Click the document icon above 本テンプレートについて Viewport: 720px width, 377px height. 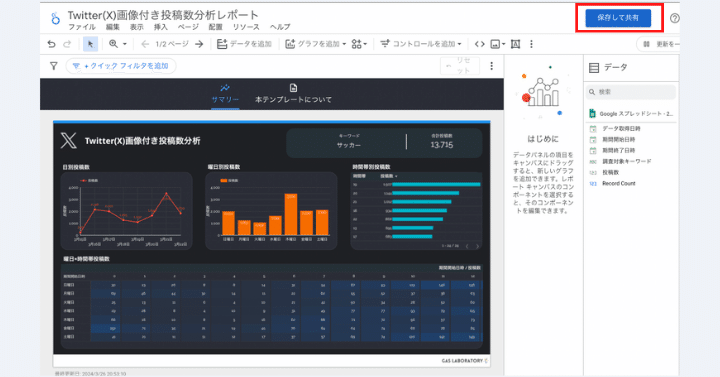(x=293, y=88)
